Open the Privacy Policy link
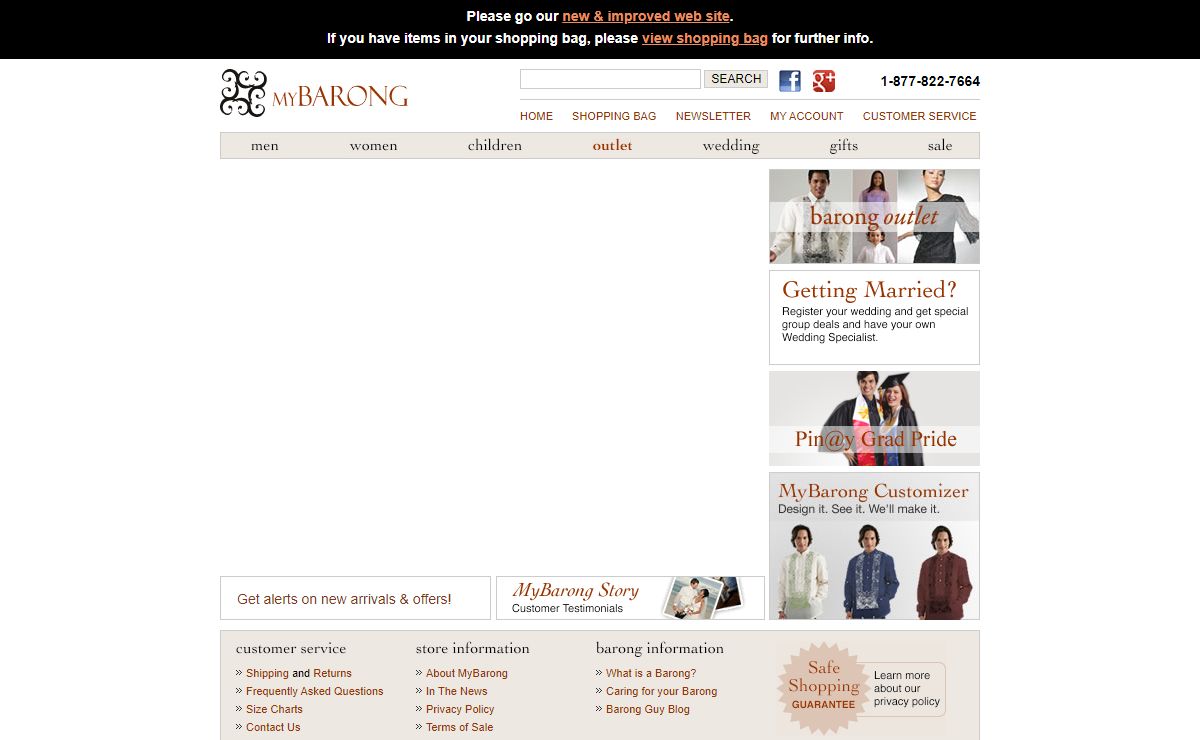Image resolution: width=1200 pixels, height=740 pixels. pos(460,709)
